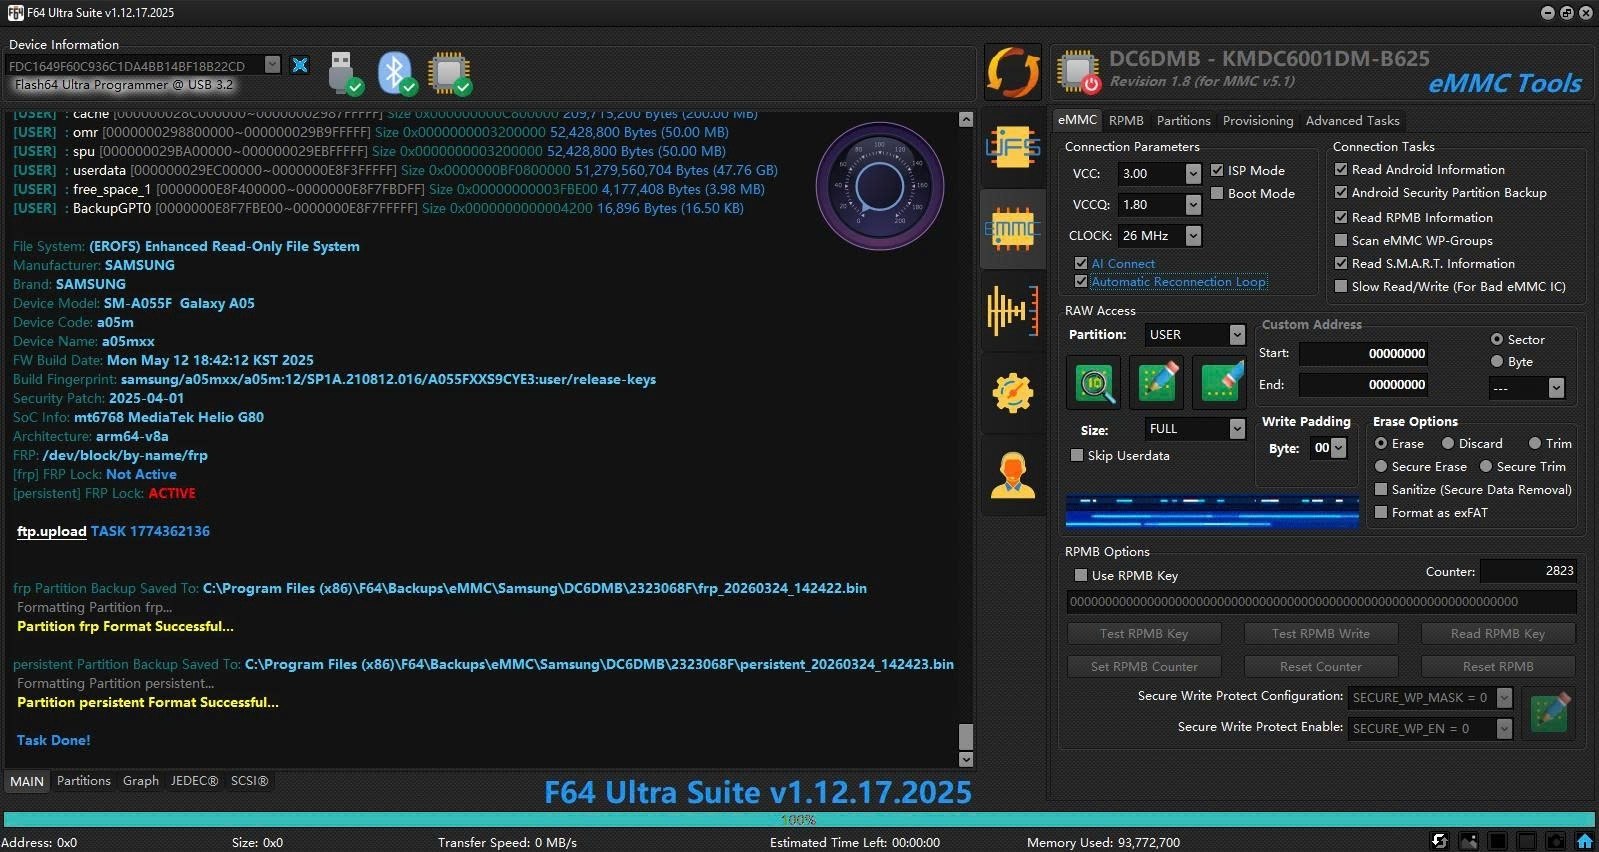Screen dimensions: 1599x852
Task: Toggle the AI Connect checkbox
Action: coord(1081,264)
